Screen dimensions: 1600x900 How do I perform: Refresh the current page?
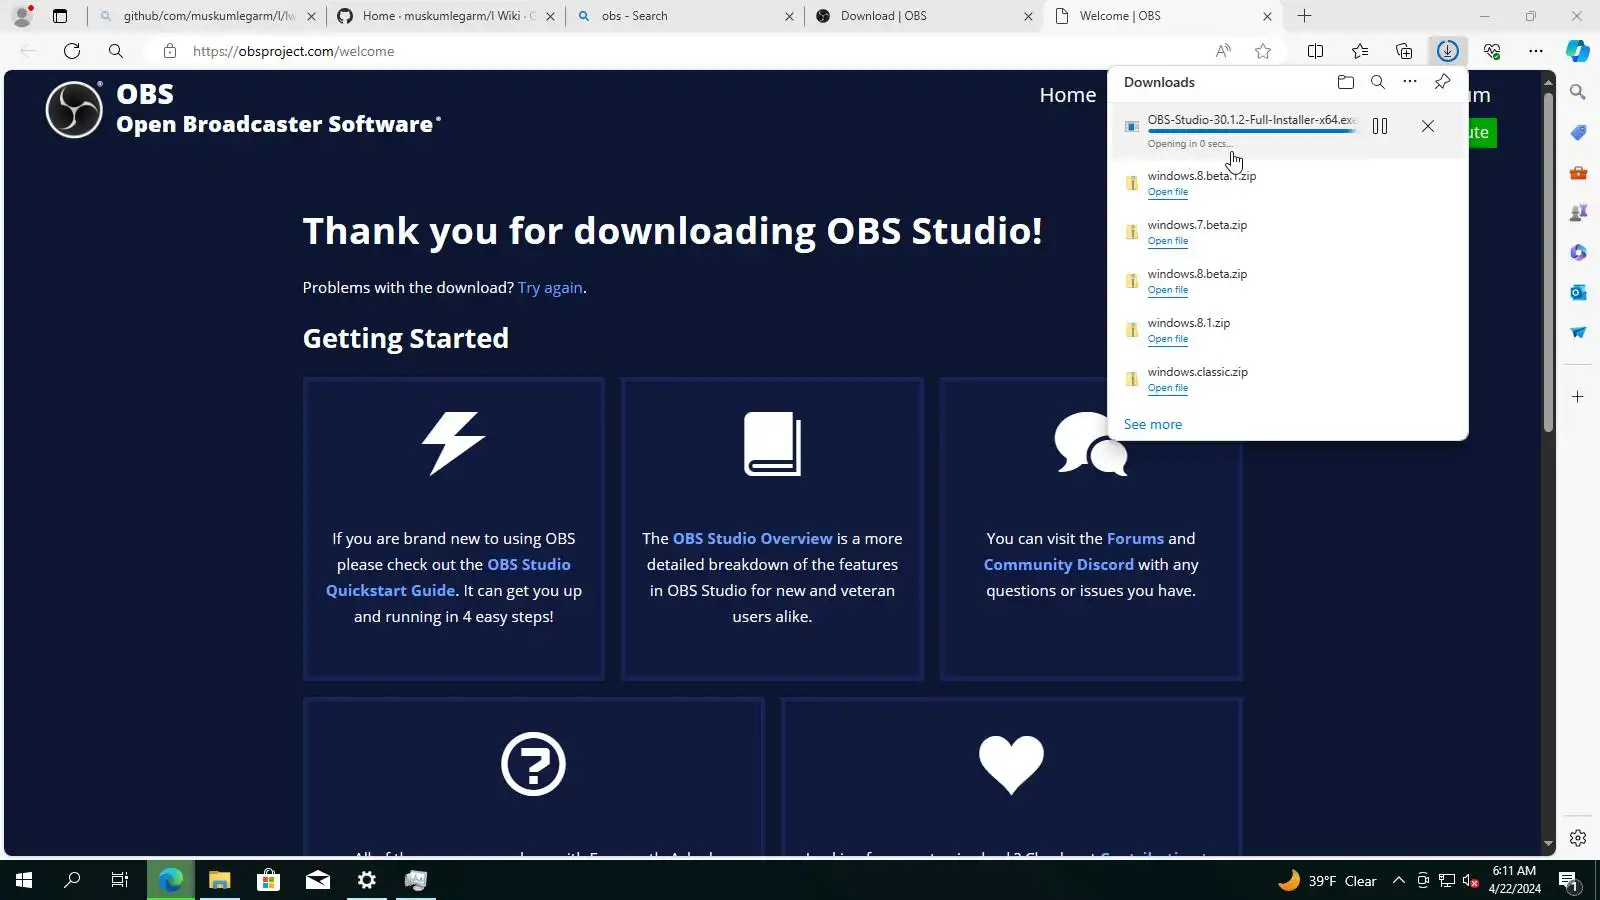(72, 51)
